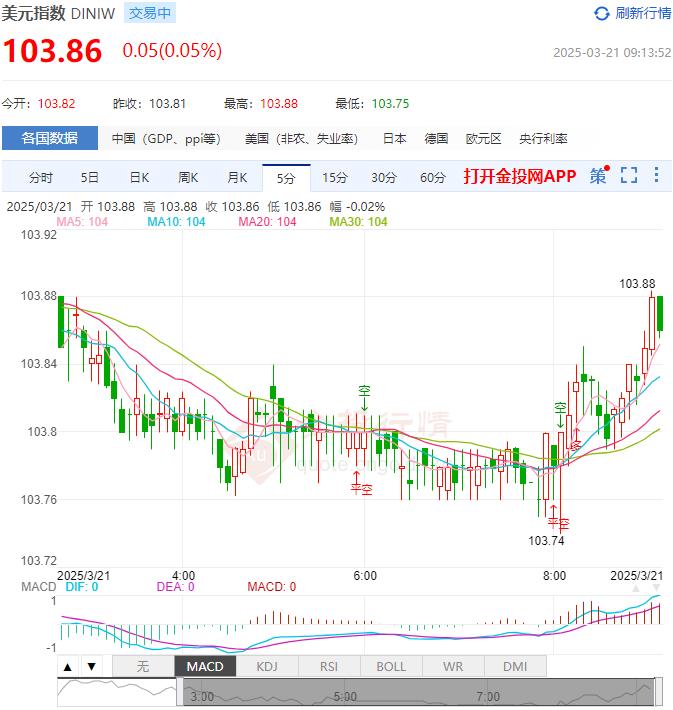
Task: Click the DIF: 0 label
Action: tap(82, 587)
